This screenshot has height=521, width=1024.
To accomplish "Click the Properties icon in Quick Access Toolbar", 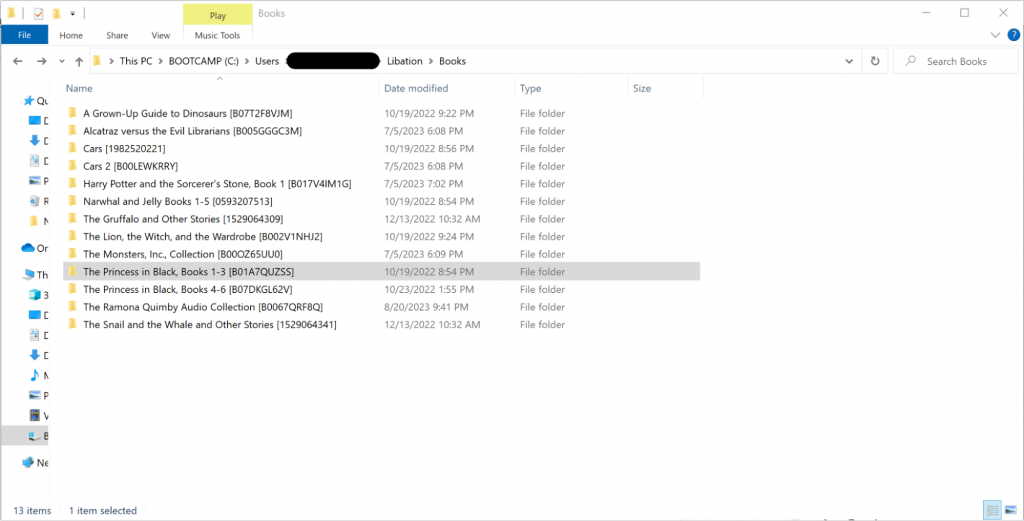I will coord(39,13).
